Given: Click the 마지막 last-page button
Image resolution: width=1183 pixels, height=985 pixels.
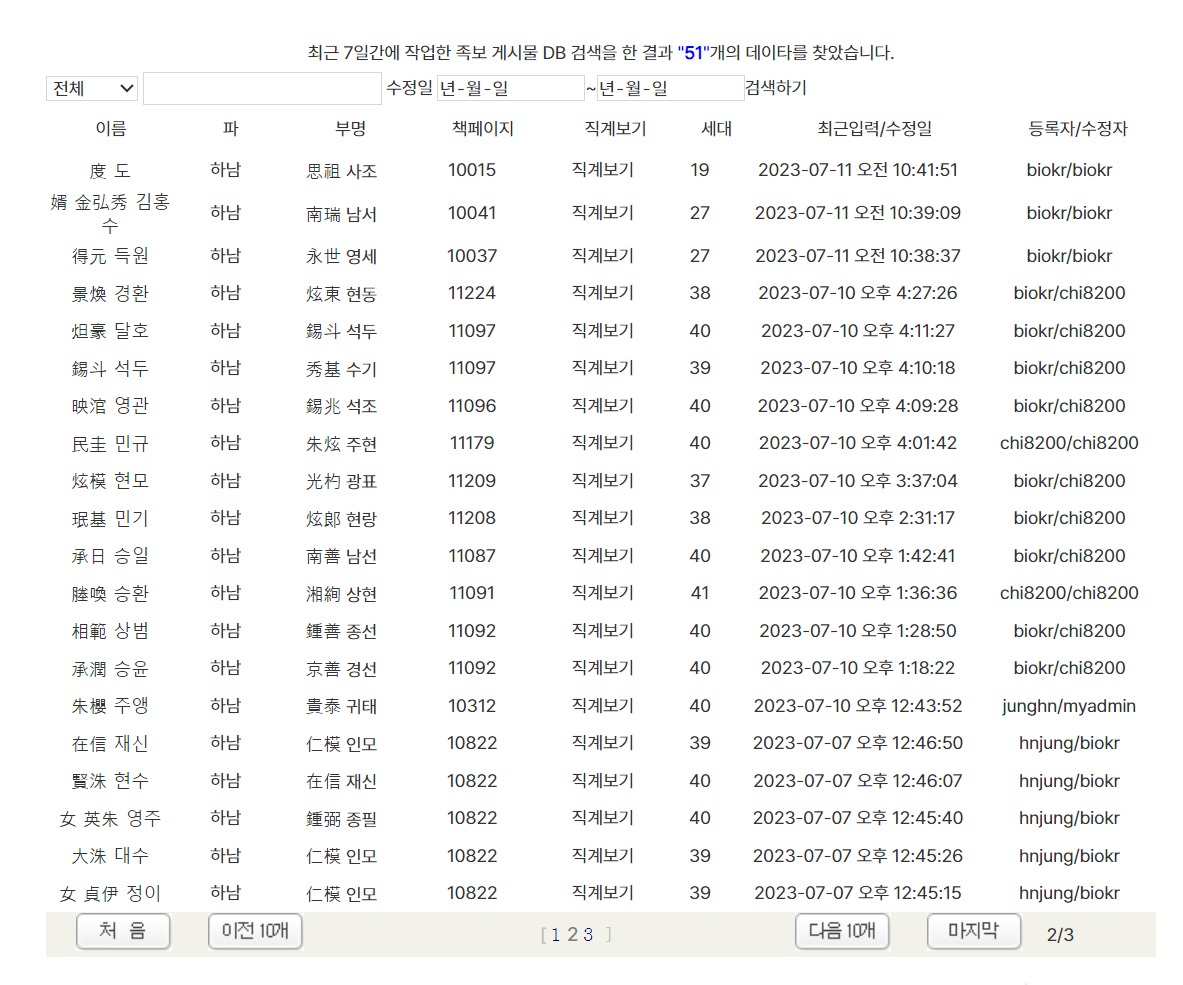Looking at the screenshot, I should (x=974, y=931).
